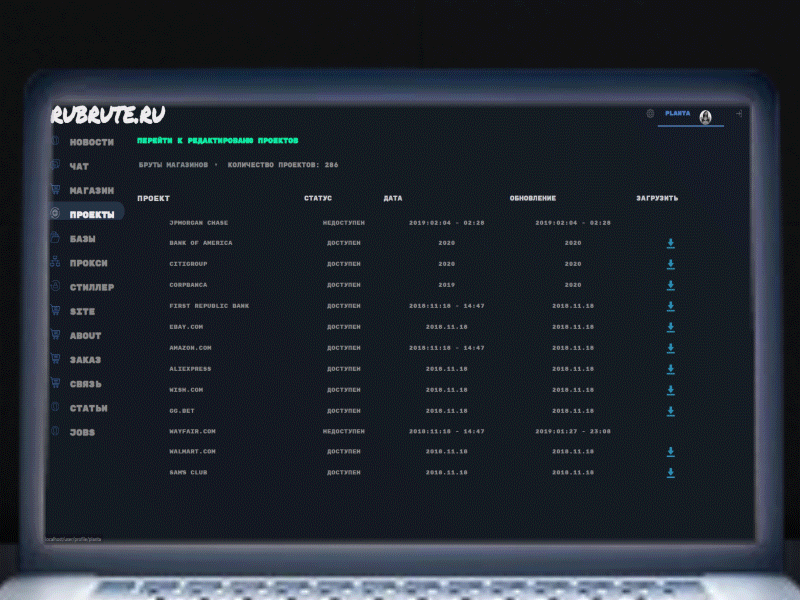This screenshot has width=800, height=600.
Task: Click the ПРОЕКТ column header
Action: tap(153, 198)
